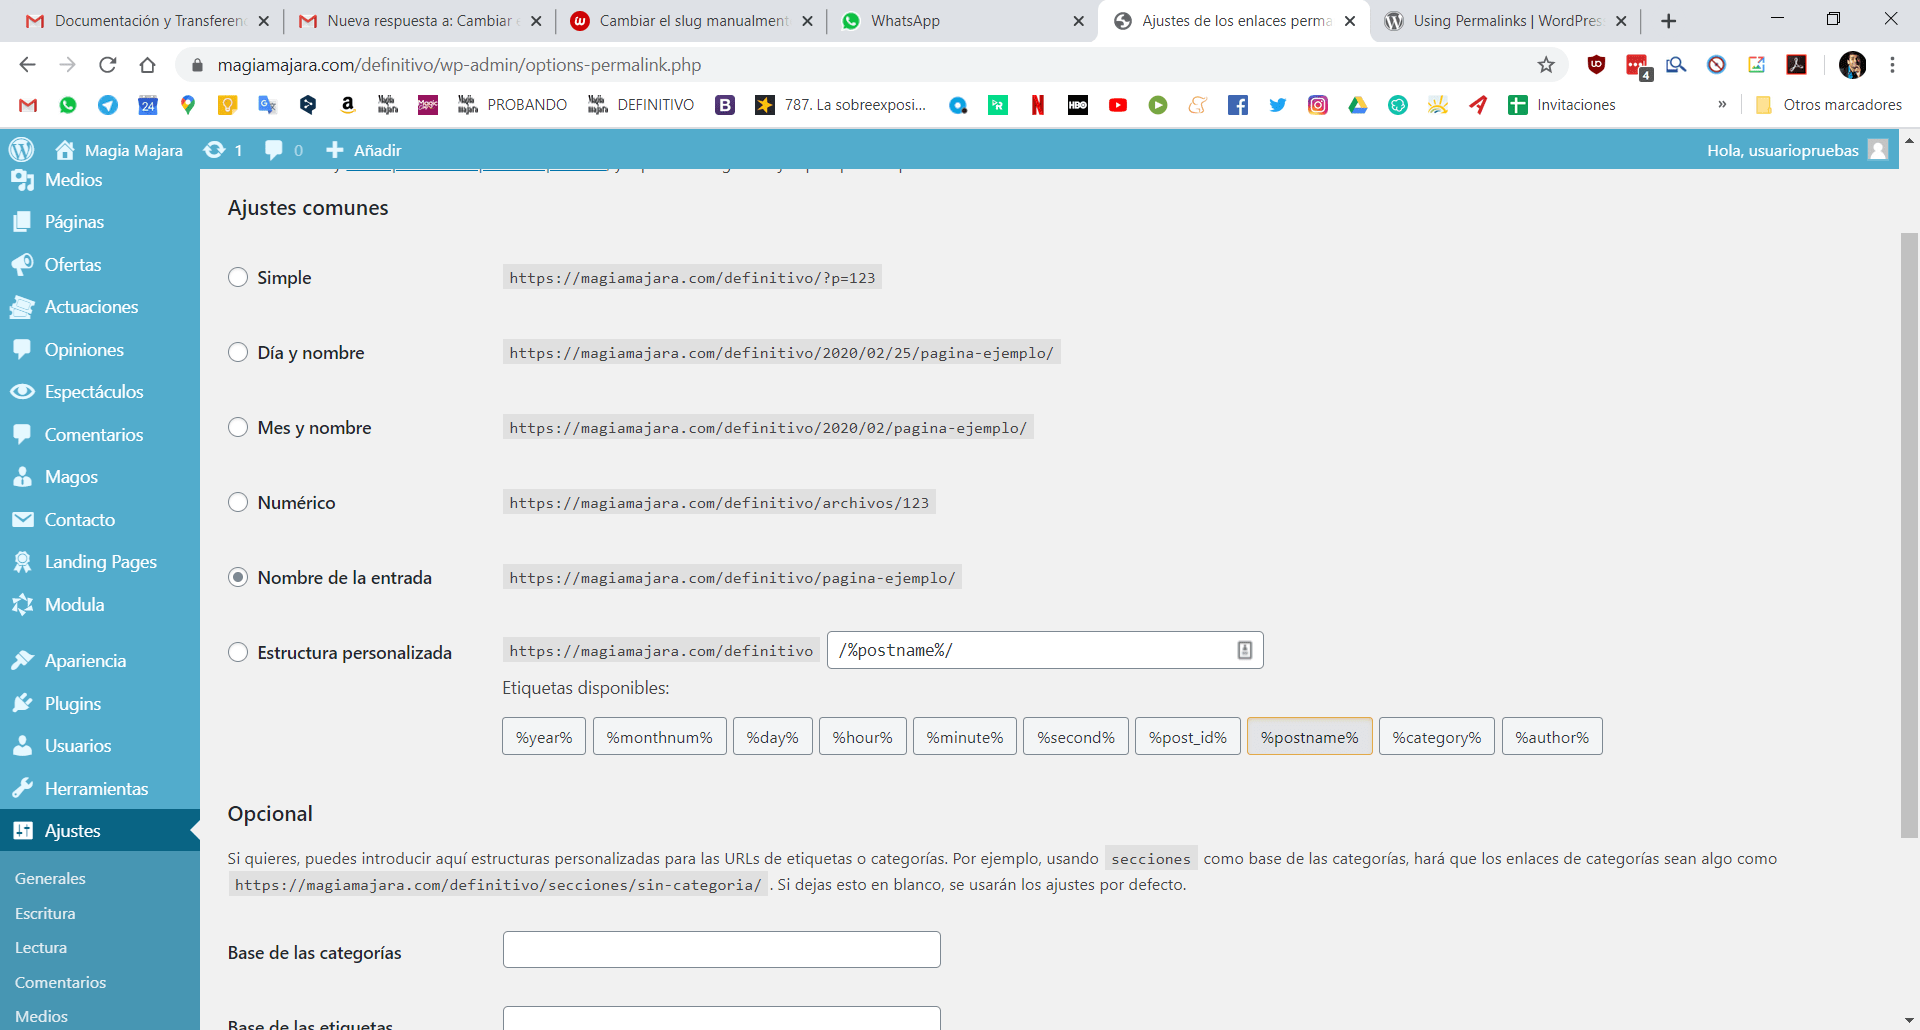Insert the %author% tag button

1552,737
